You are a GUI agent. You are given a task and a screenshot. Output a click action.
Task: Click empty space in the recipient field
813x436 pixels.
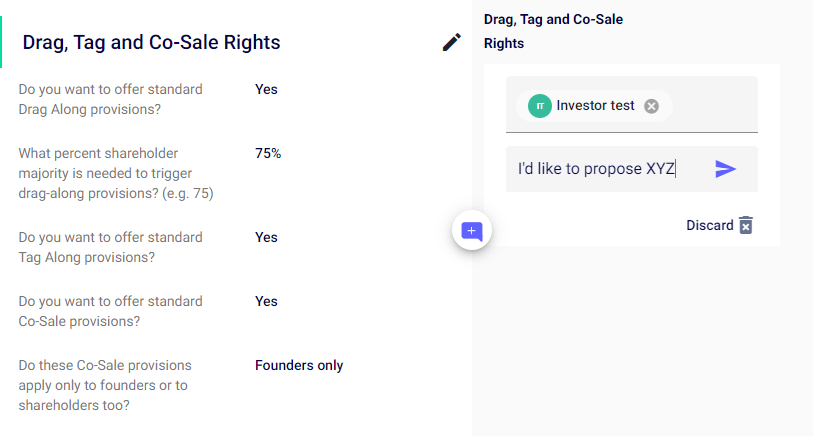(x=715, y=106)
